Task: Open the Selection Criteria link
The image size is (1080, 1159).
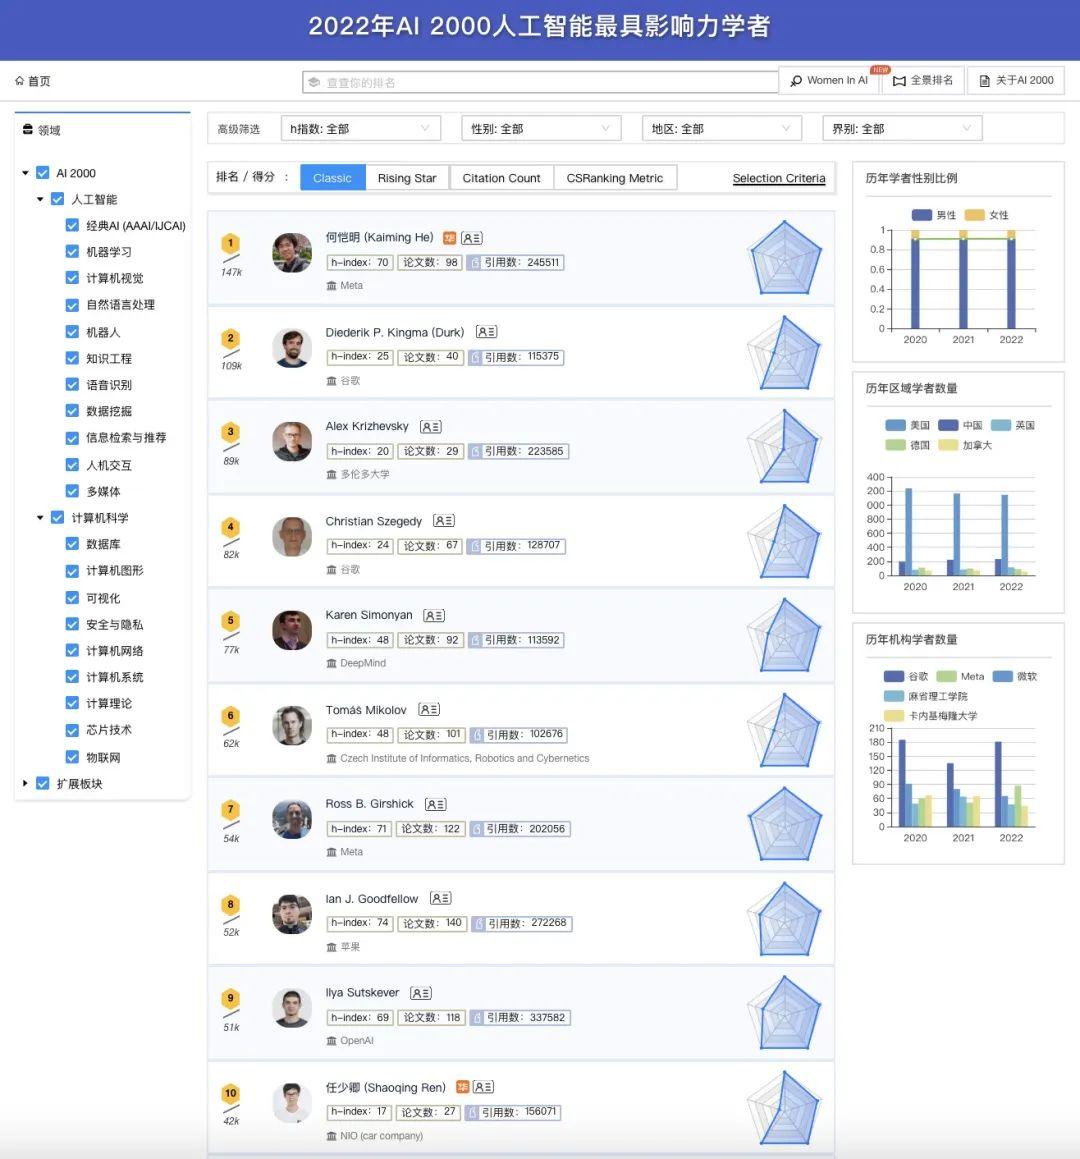Action: coord(779,178)
